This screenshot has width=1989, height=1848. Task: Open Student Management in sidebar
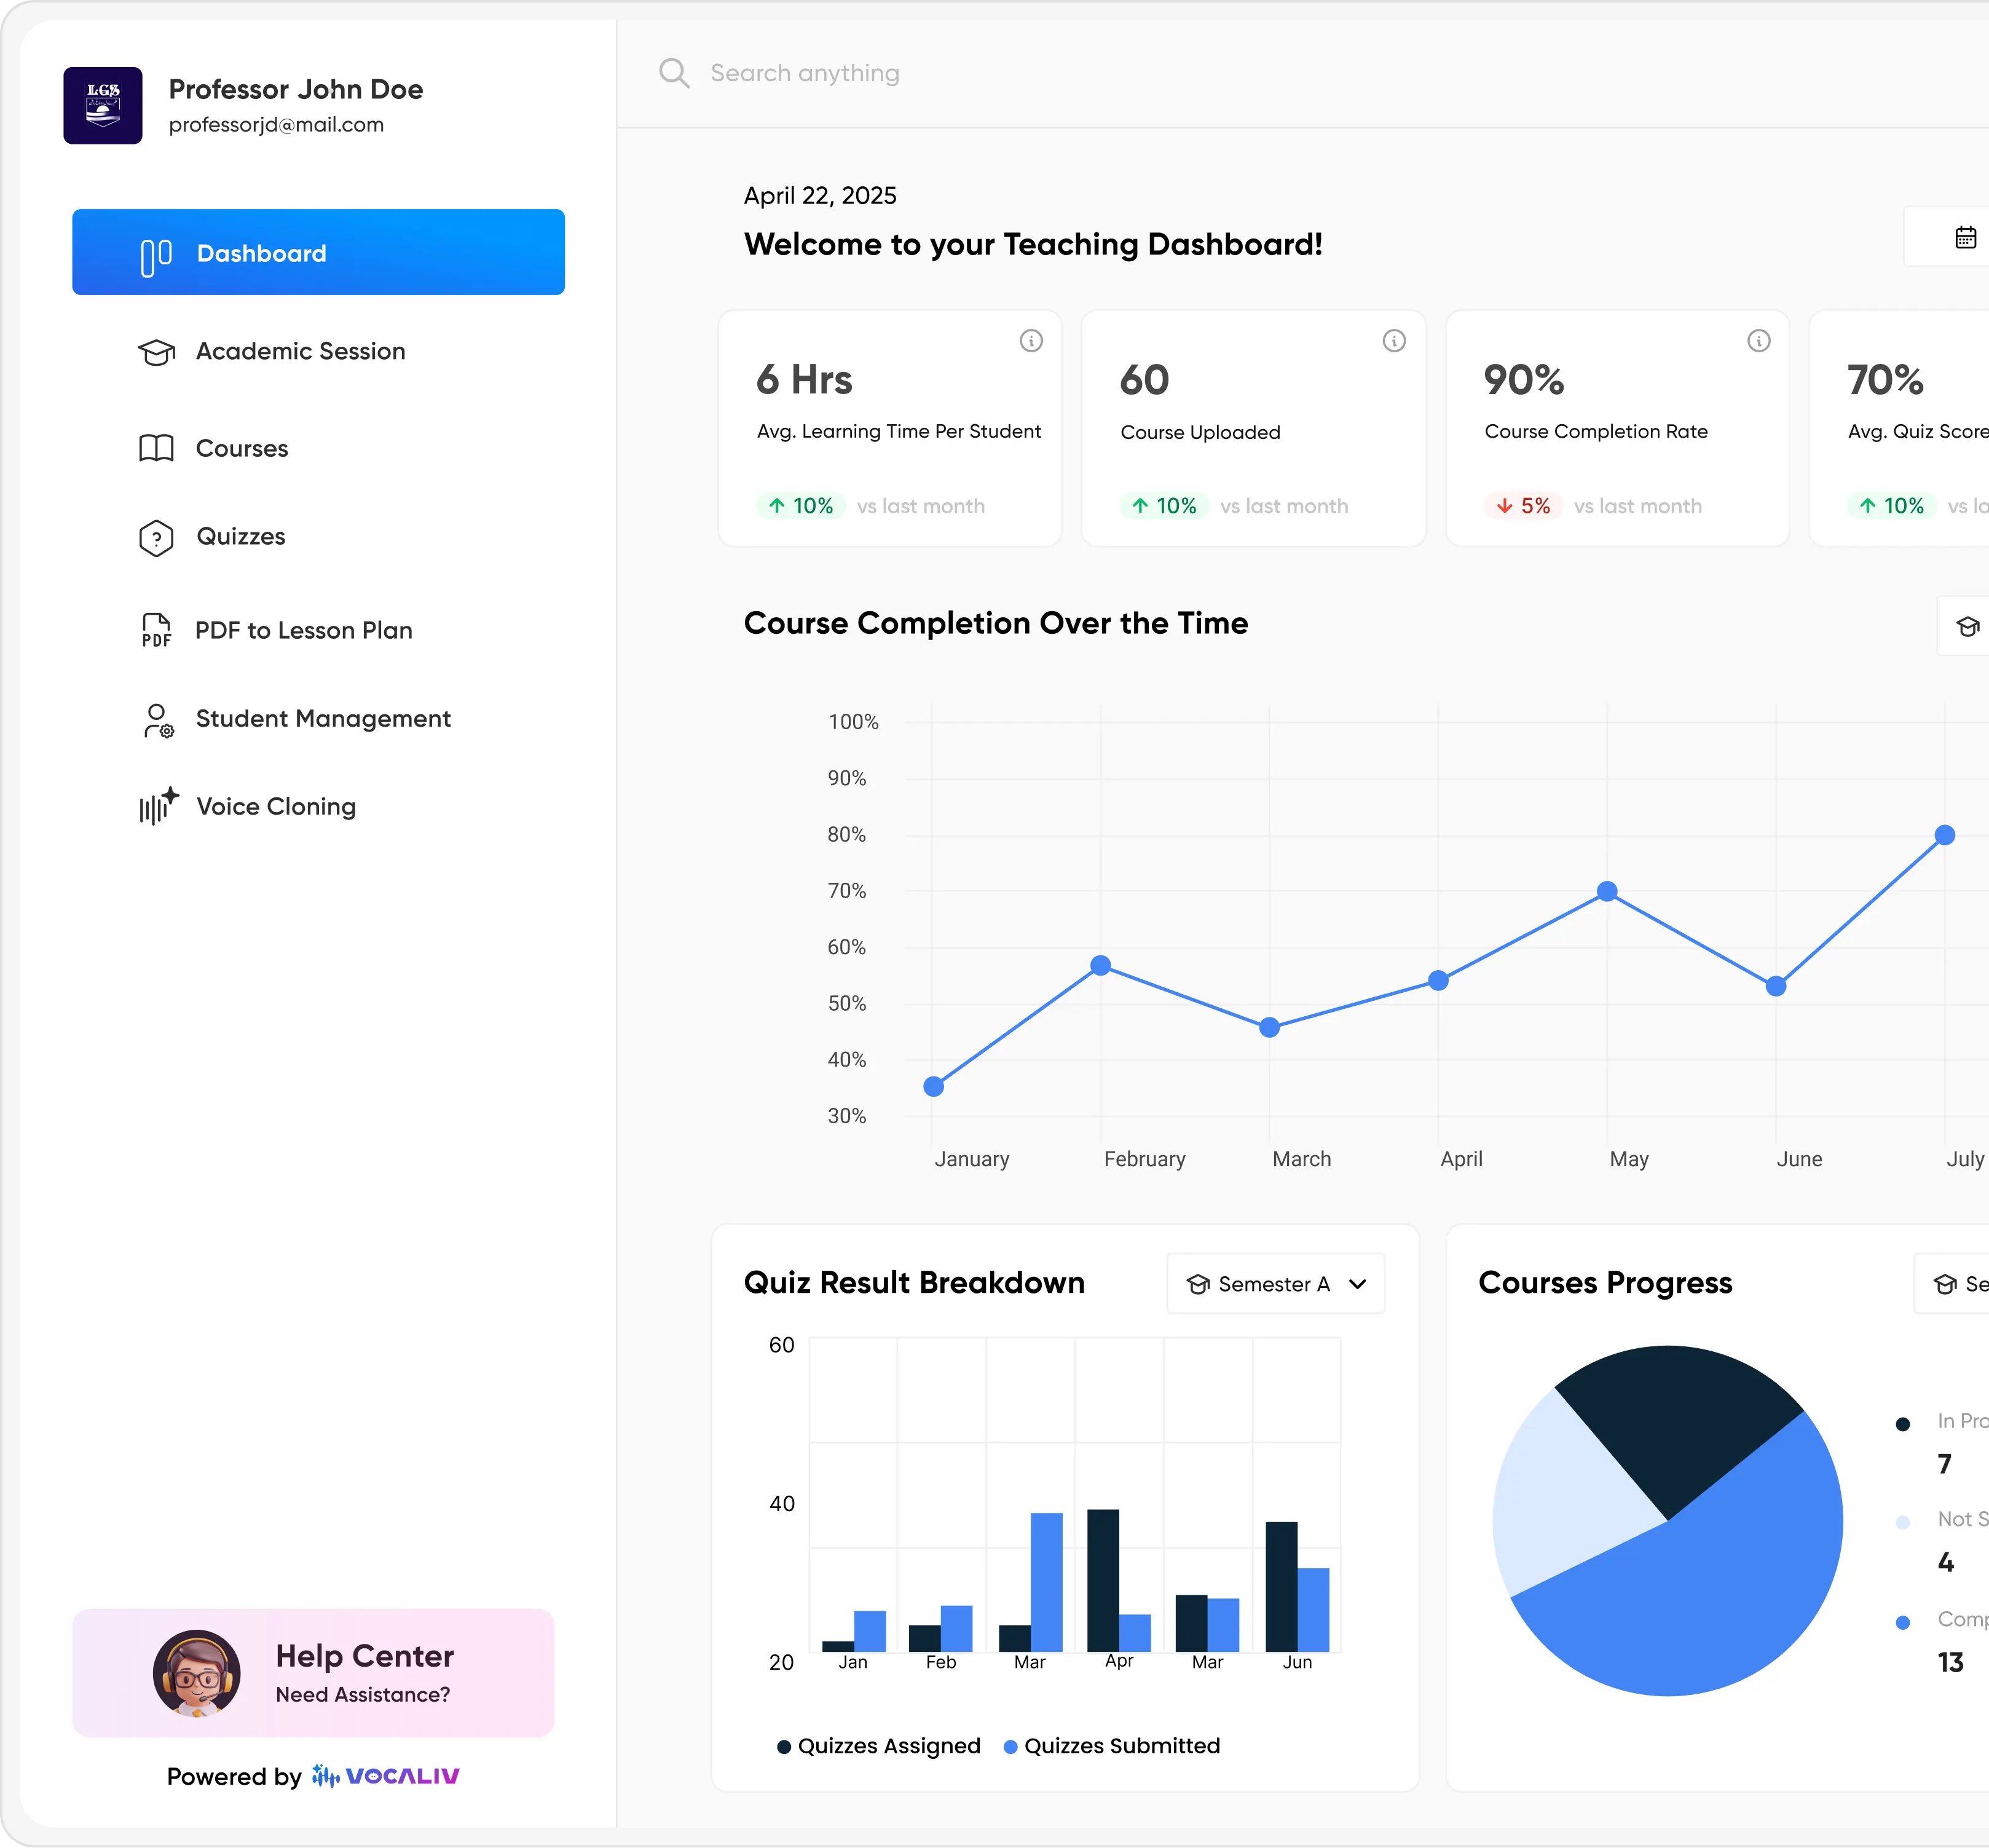(322, 718)
